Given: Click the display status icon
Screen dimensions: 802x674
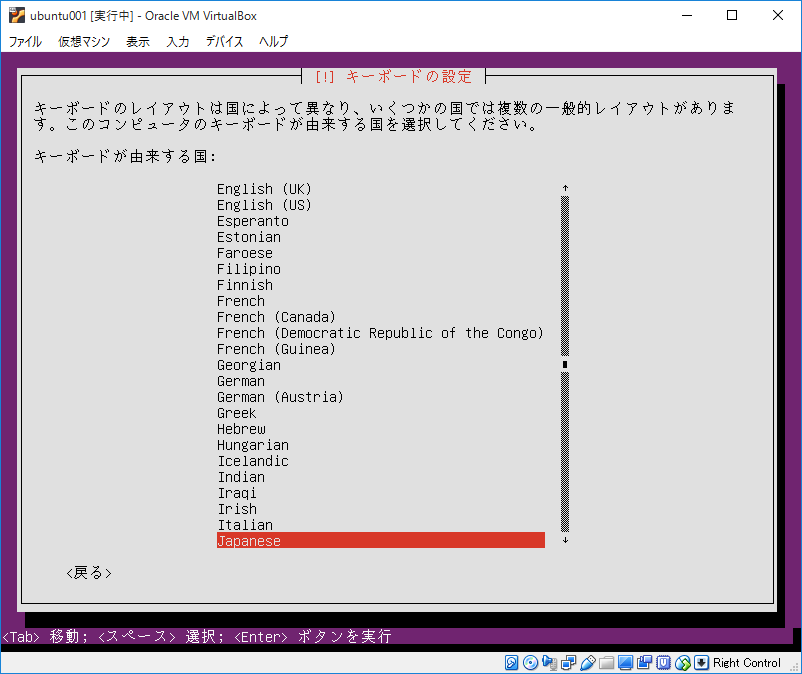Looking at the screenshot, I should 626,663.
